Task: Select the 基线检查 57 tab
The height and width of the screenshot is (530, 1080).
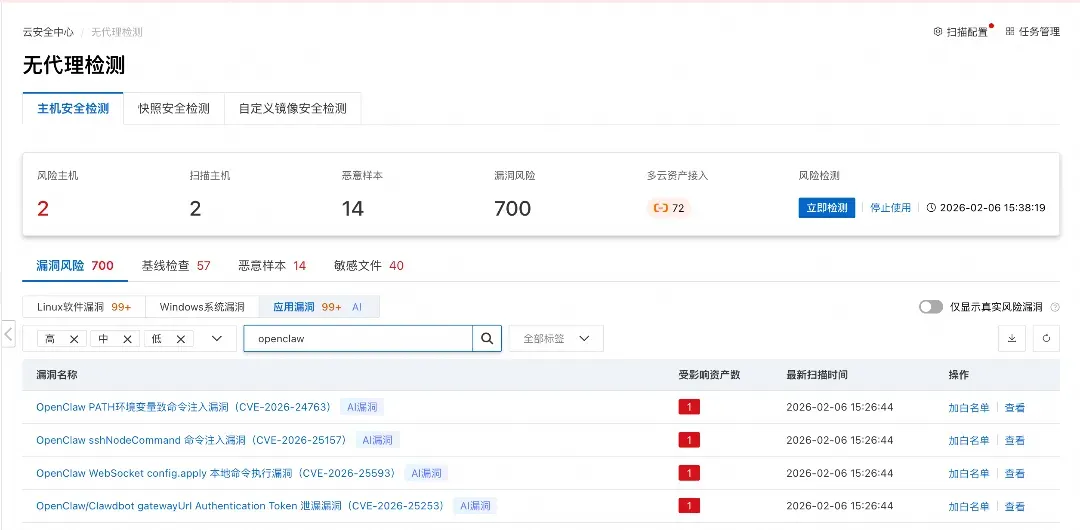Action: pyautogui.click(x=176, y=265)
